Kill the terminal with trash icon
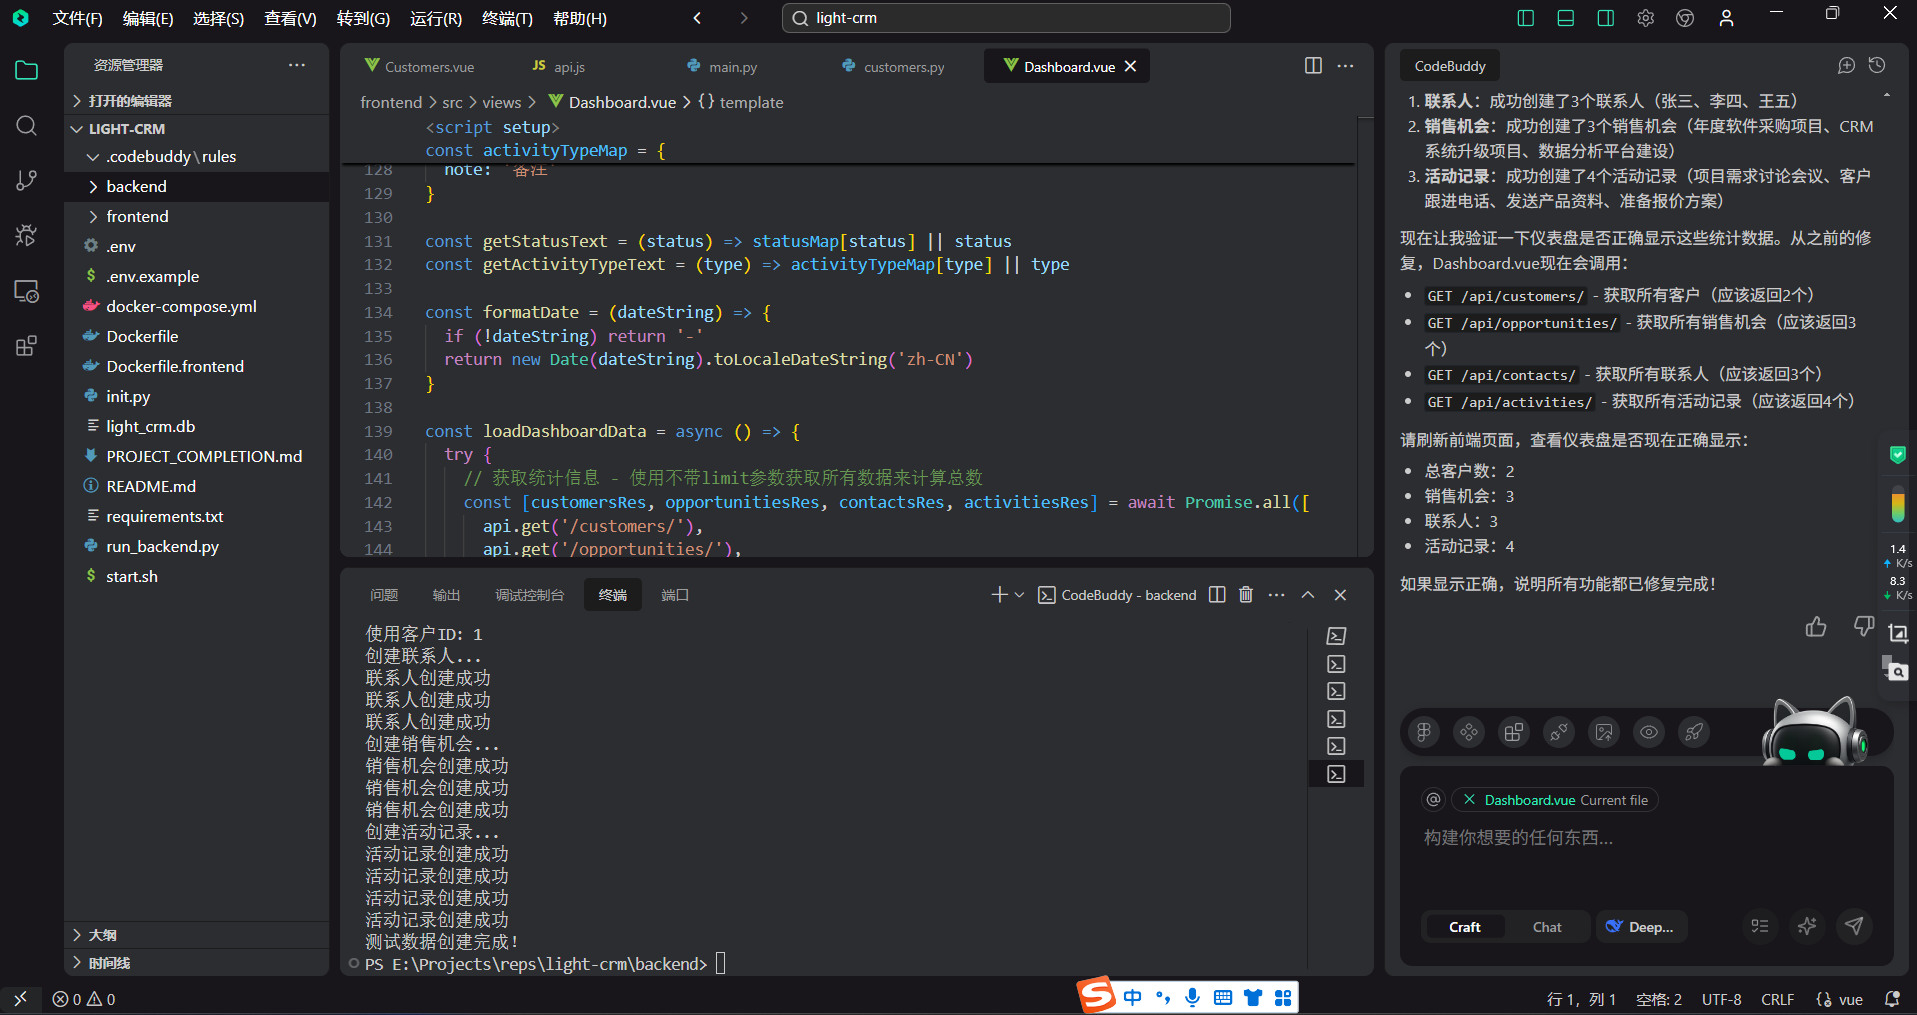The width and height of the screenshot is (1917, 1015). click(1246, 594)
